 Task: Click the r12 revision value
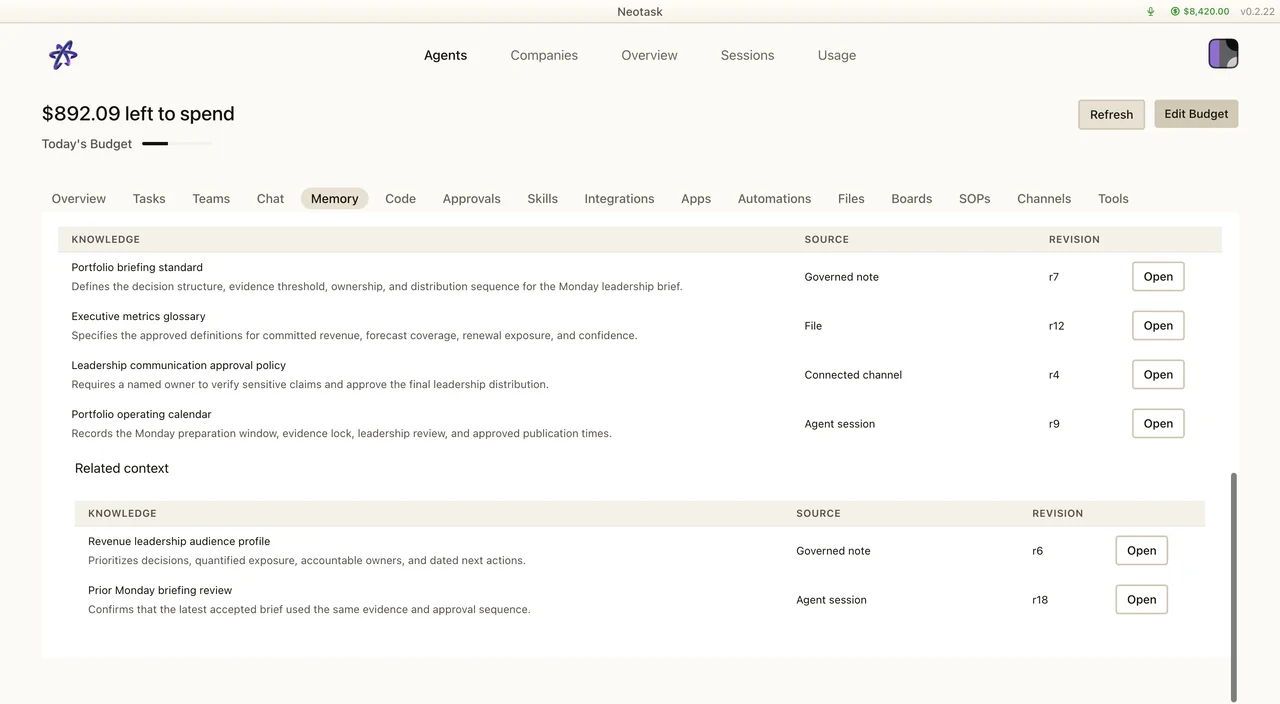[1056, 326]
